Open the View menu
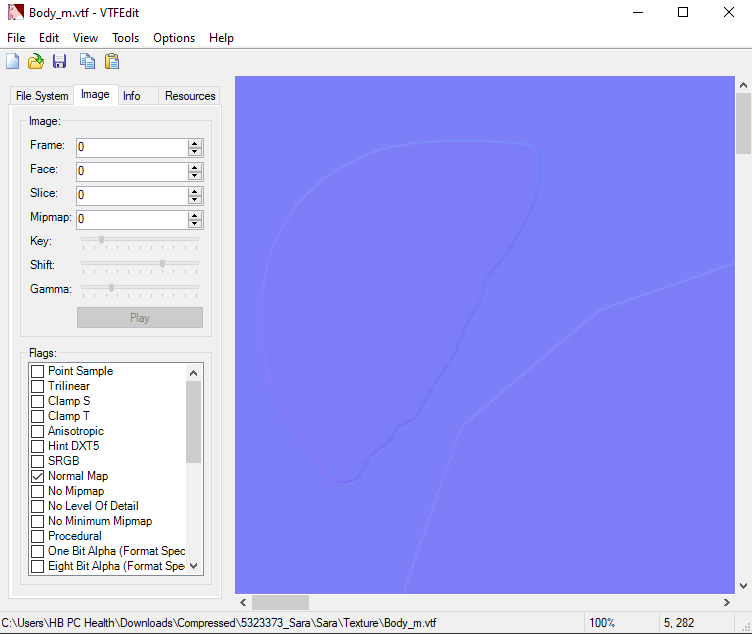752x634 pixels. [x=85, y=38]
